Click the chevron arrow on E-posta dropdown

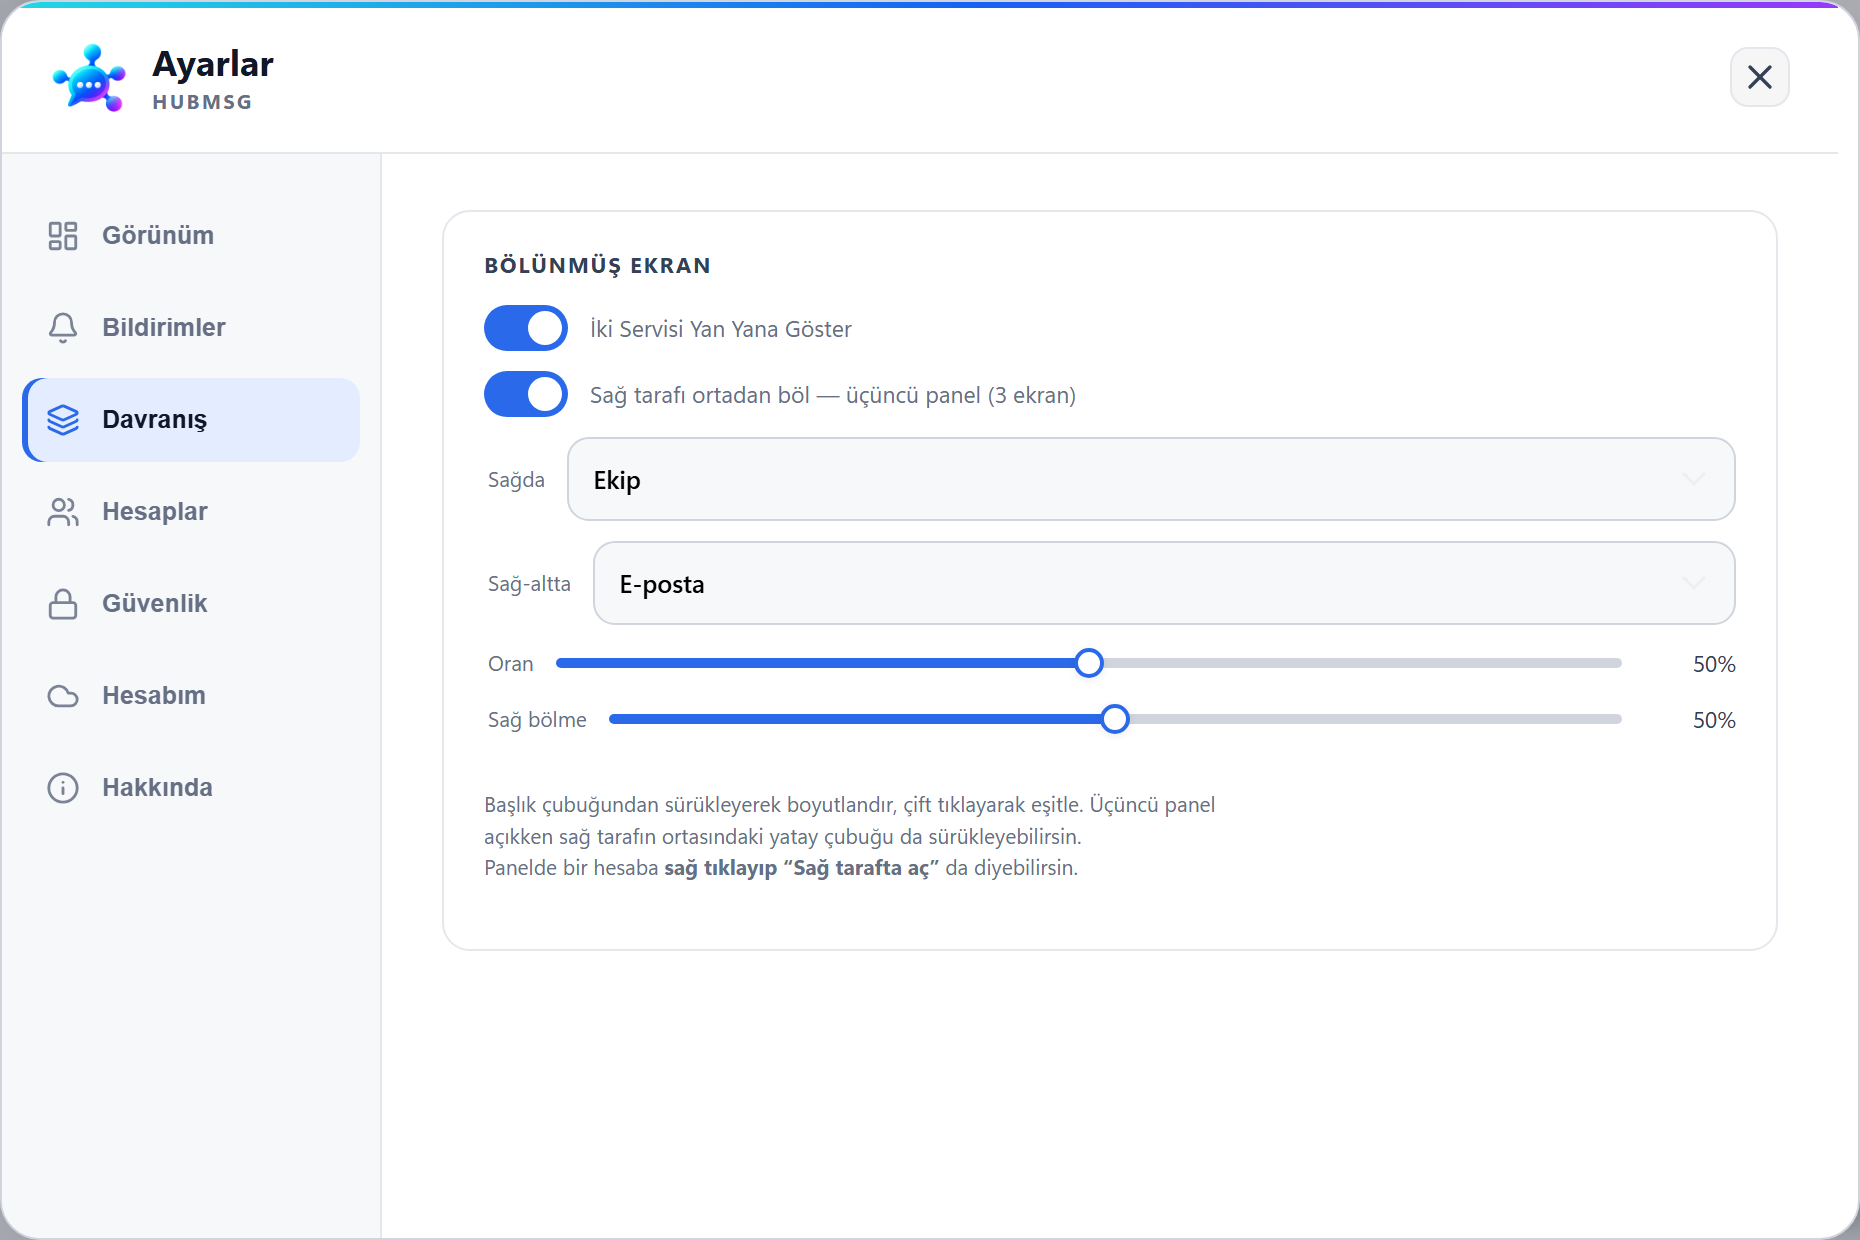[x=1693, y=583]
